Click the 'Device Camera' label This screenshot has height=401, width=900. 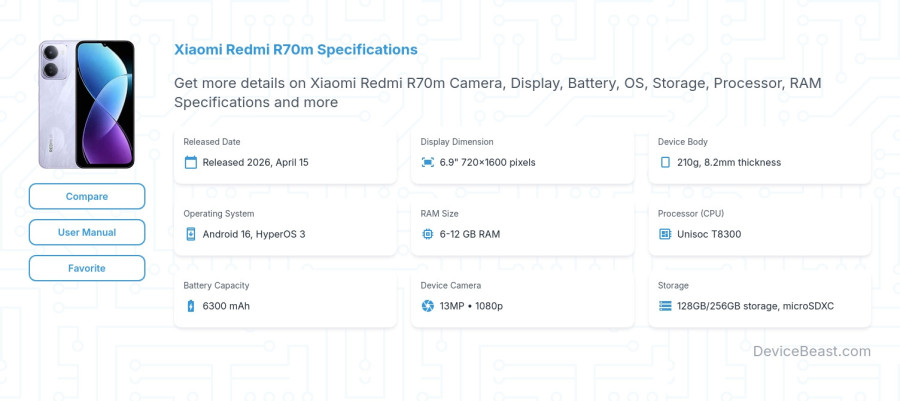pos(451,285)
